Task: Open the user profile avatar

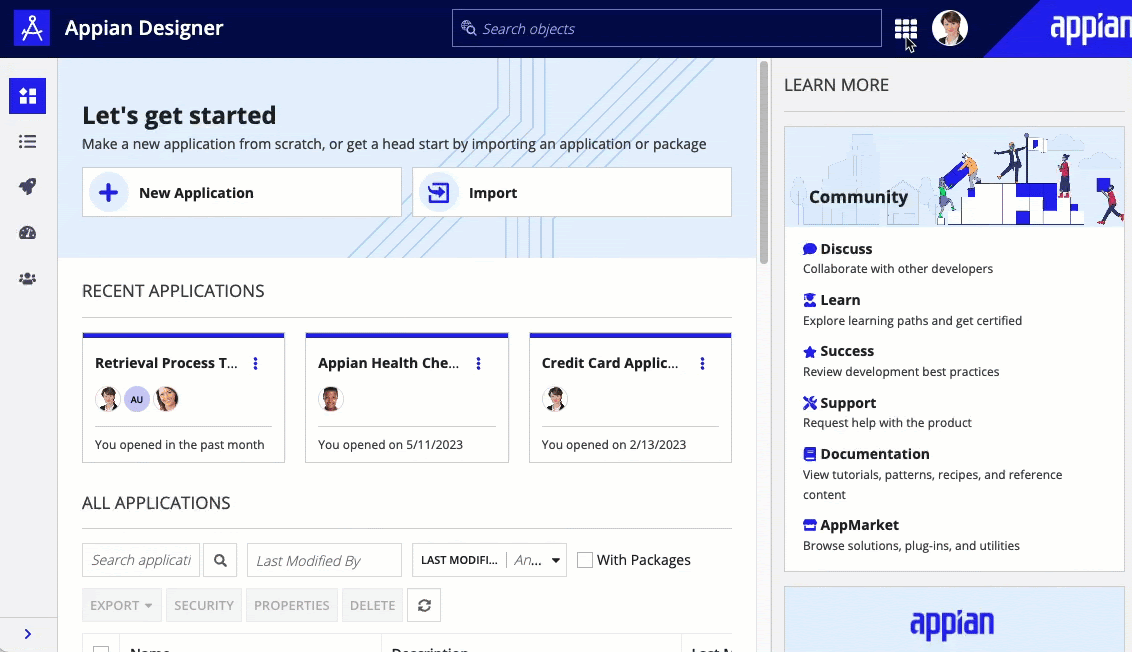Action: (949, 29)
